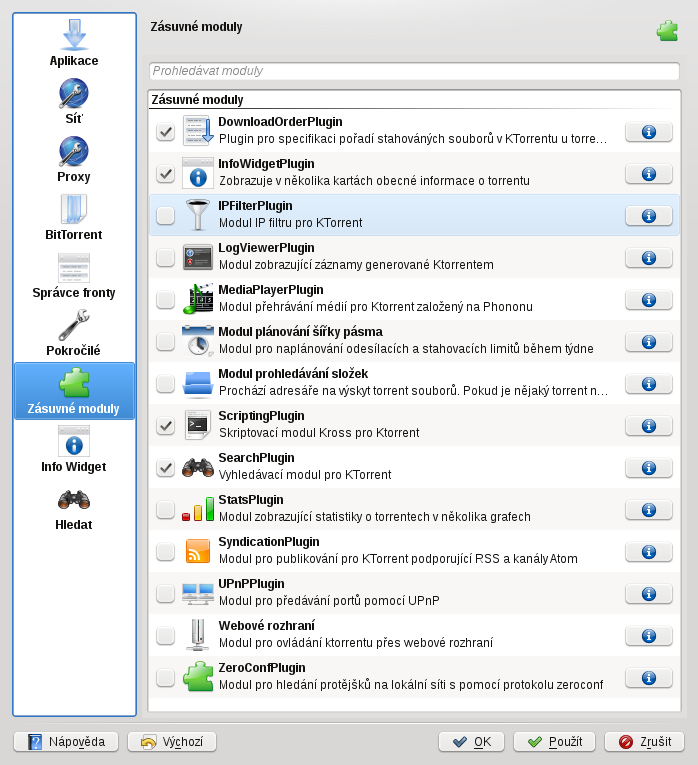Show info about Modul plánování šířky pásma

(649, 342)
